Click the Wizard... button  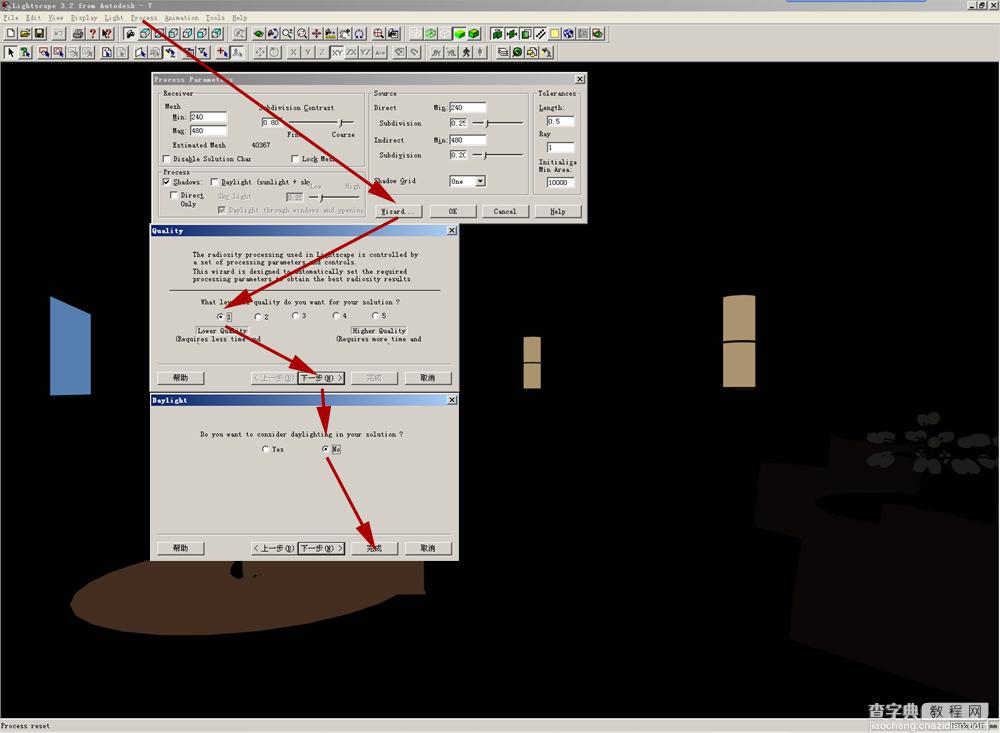(398, 211)
